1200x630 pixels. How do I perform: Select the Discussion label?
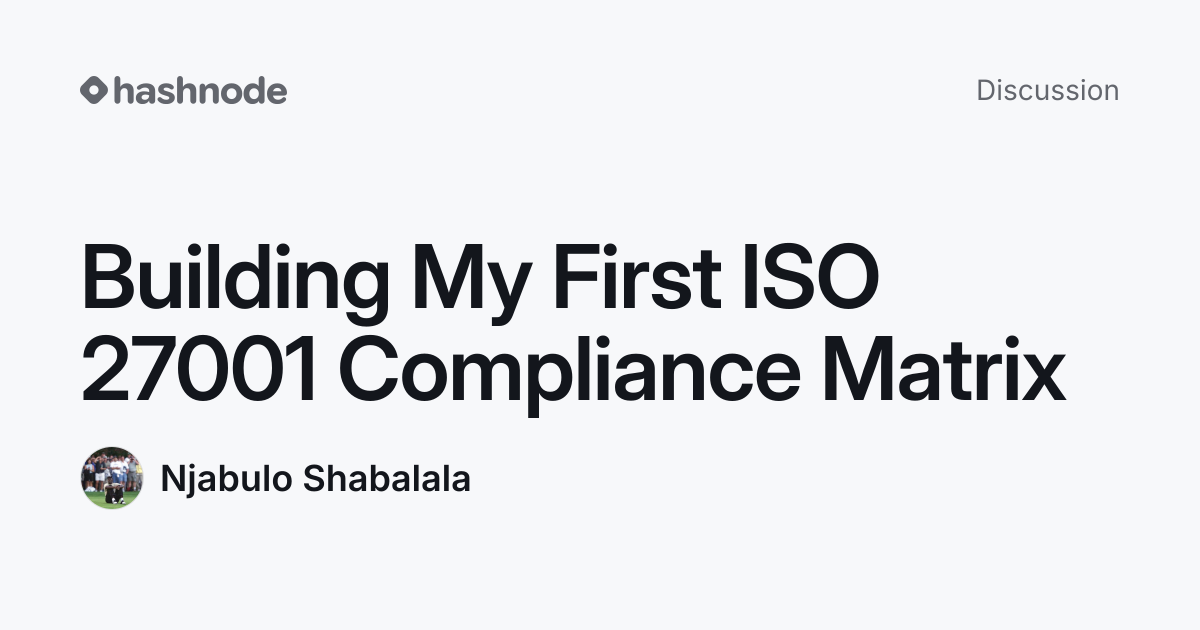[x=1047, y=90]
